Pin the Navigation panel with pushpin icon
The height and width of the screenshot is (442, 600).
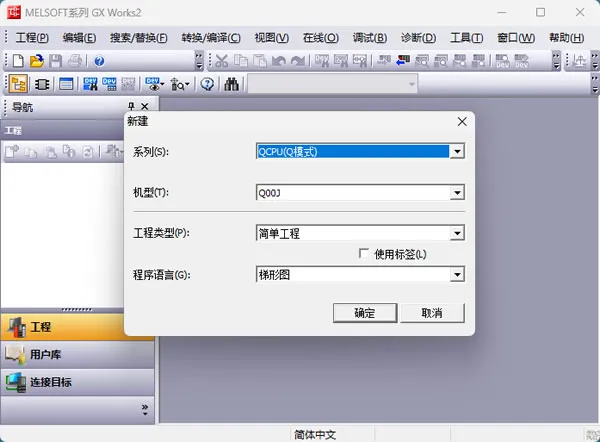coord(131,106)
